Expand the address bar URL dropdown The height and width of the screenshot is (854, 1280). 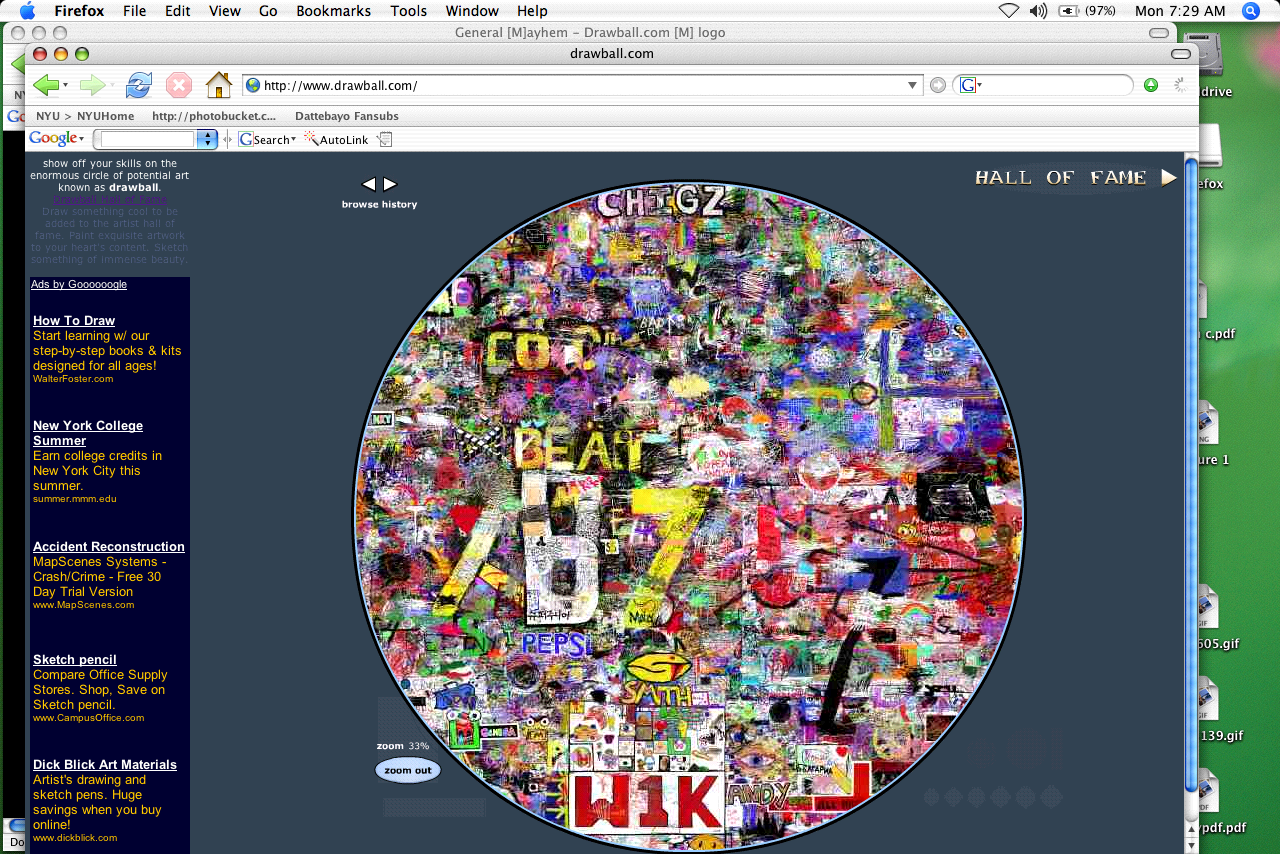[x=912, y=86]
